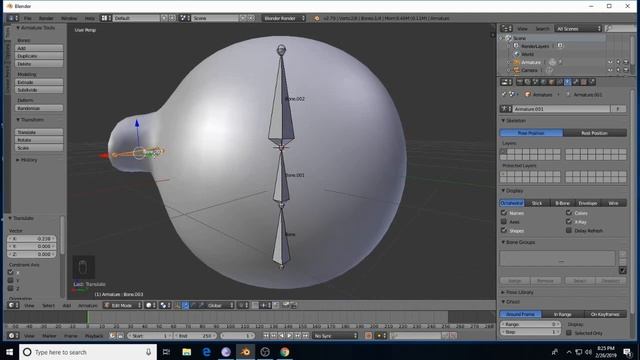Click the Armature object icon in outliner
Image resolution: width=640 pixels, height=360 pixels.
click(516, 62)
